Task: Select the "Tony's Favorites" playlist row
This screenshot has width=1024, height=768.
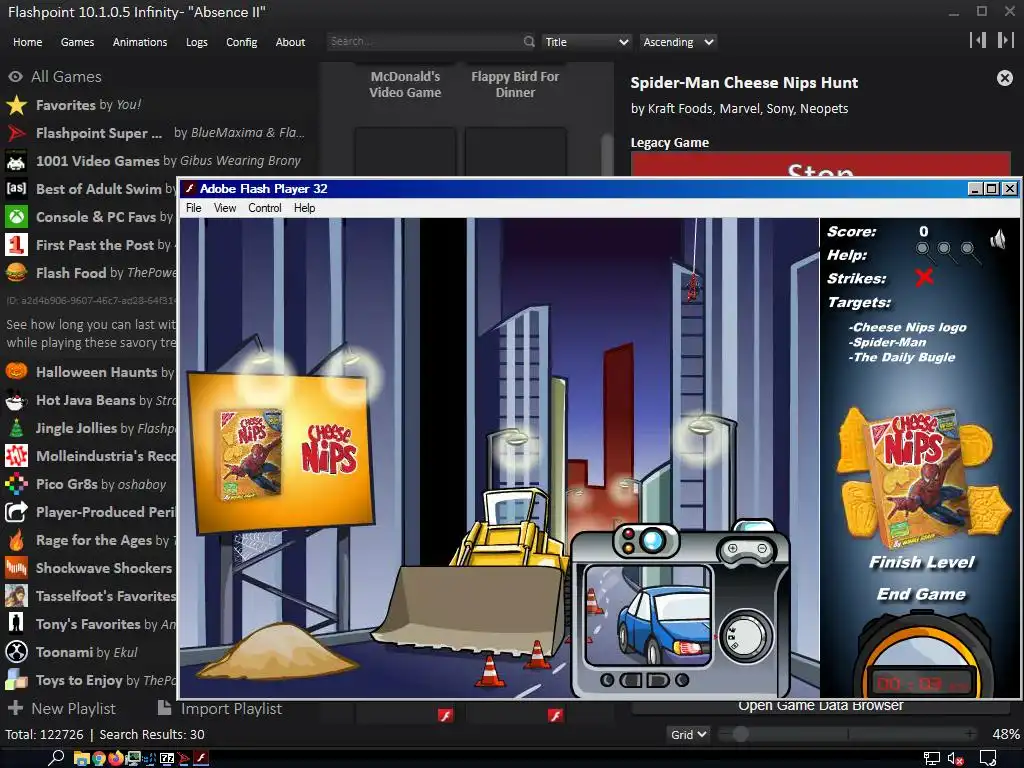Action: 88,624
